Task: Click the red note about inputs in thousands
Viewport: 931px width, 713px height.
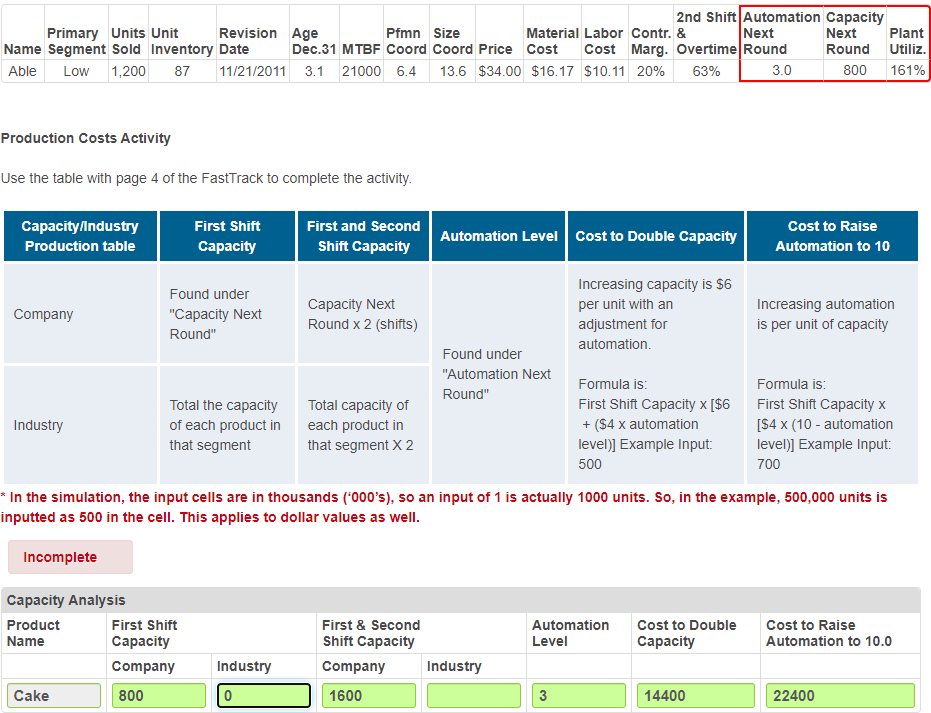Action: [x=444, y=507]
